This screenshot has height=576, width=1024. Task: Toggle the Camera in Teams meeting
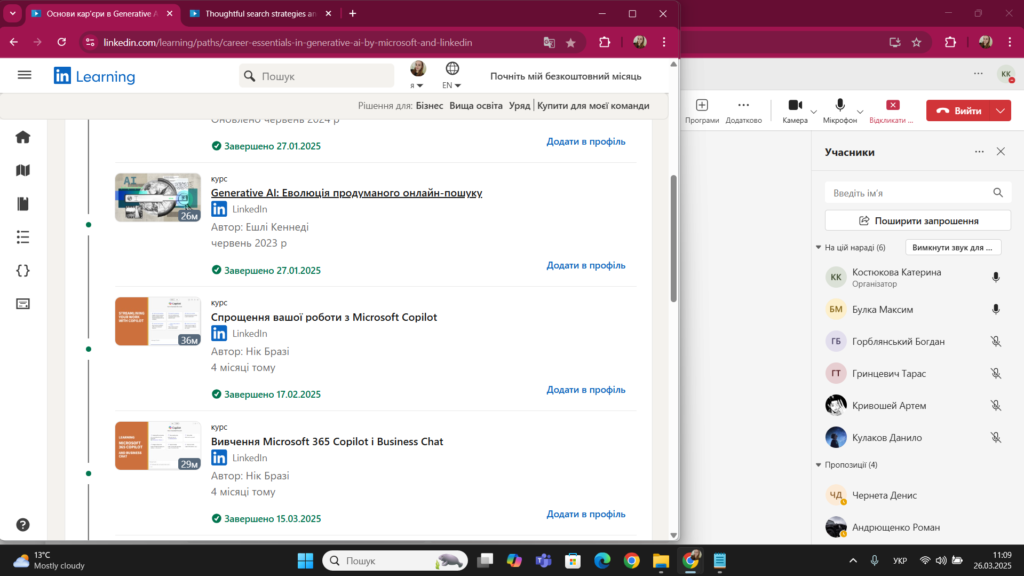795,110
